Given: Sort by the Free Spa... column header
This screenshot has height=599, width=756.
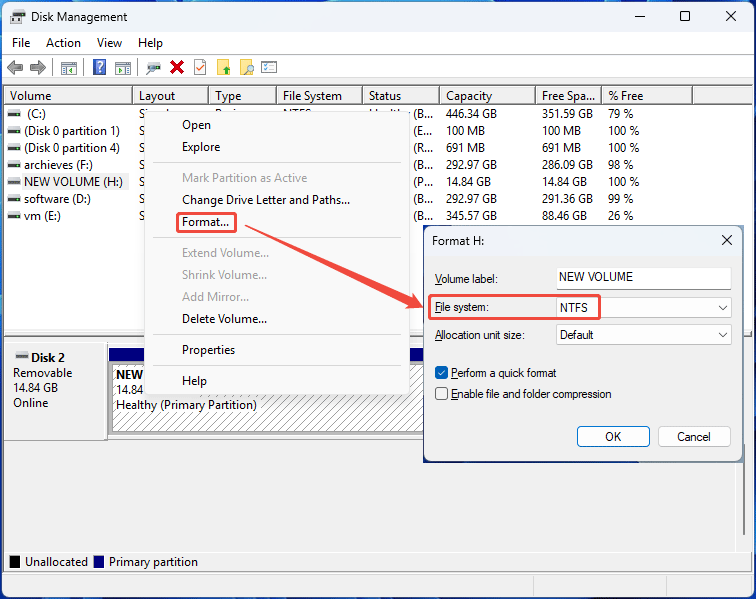Looking at the screenshot, I should (x=568, y=96).
